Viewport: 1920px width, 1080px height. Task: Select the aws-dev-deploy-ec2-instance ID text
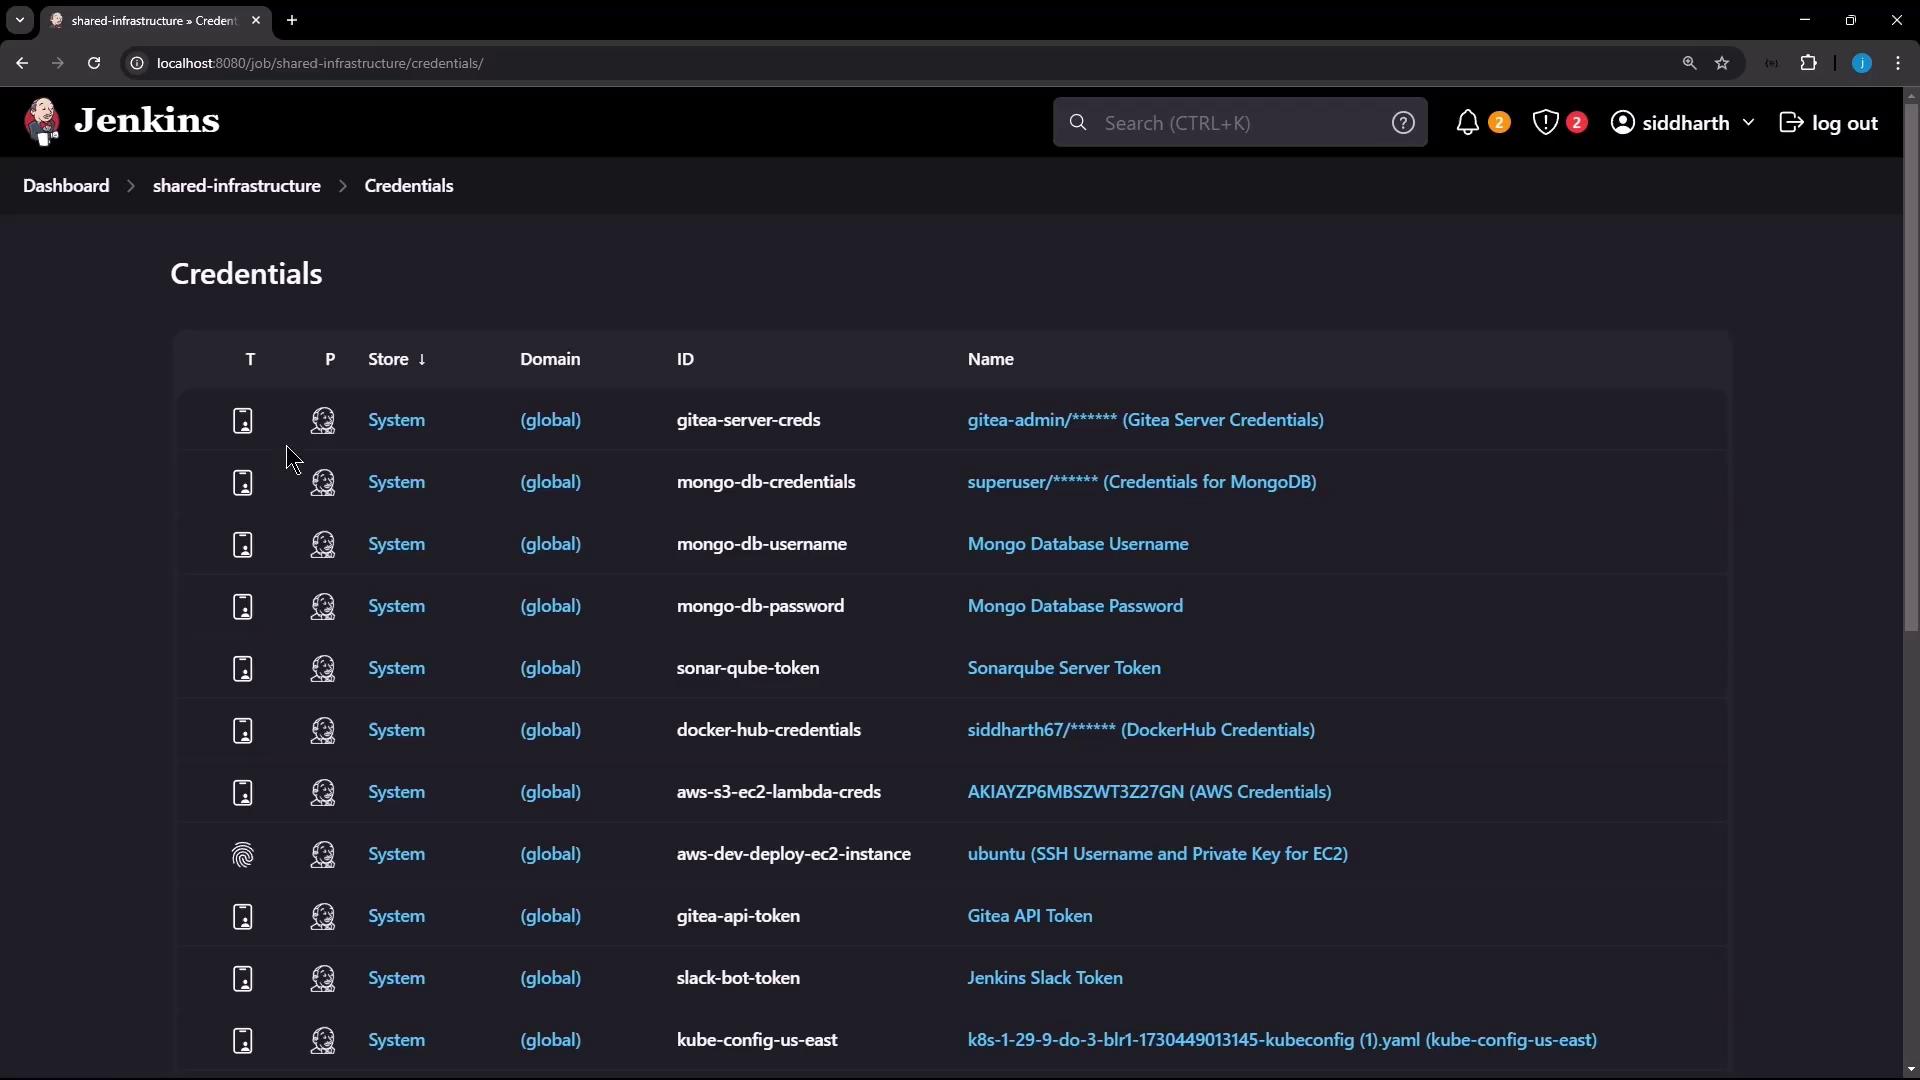click(793, 854)
